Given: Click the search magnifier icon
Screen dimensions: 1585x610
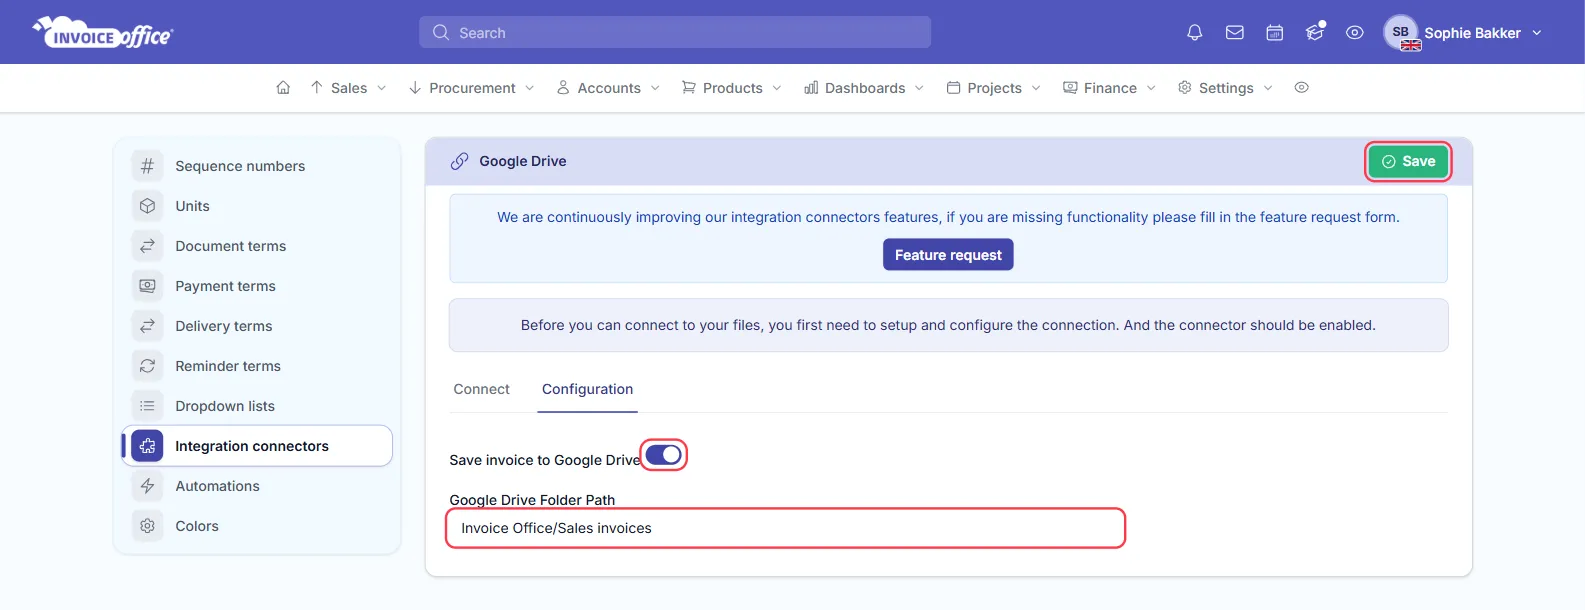Looking at the screenshot, I should coord(441,33).
